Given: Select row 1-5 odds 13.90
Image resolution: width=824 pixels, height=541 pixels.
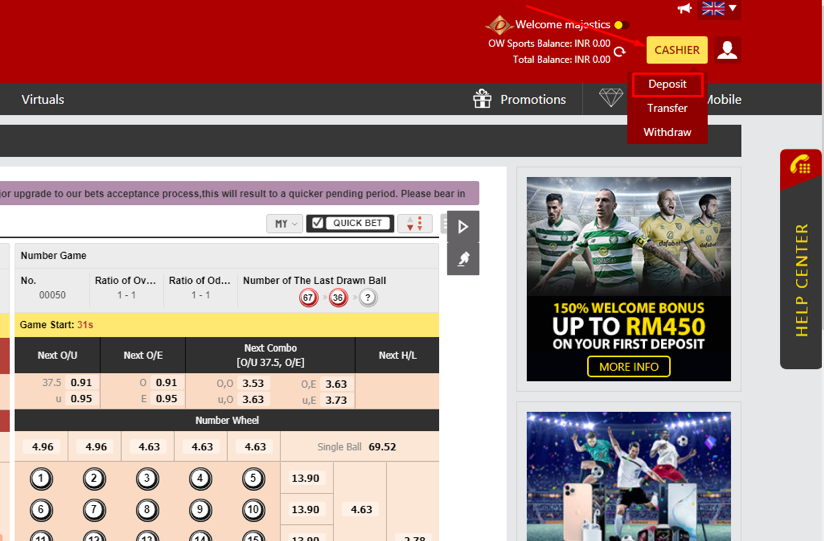Looking at the screenshot, I should coord(305,478).
